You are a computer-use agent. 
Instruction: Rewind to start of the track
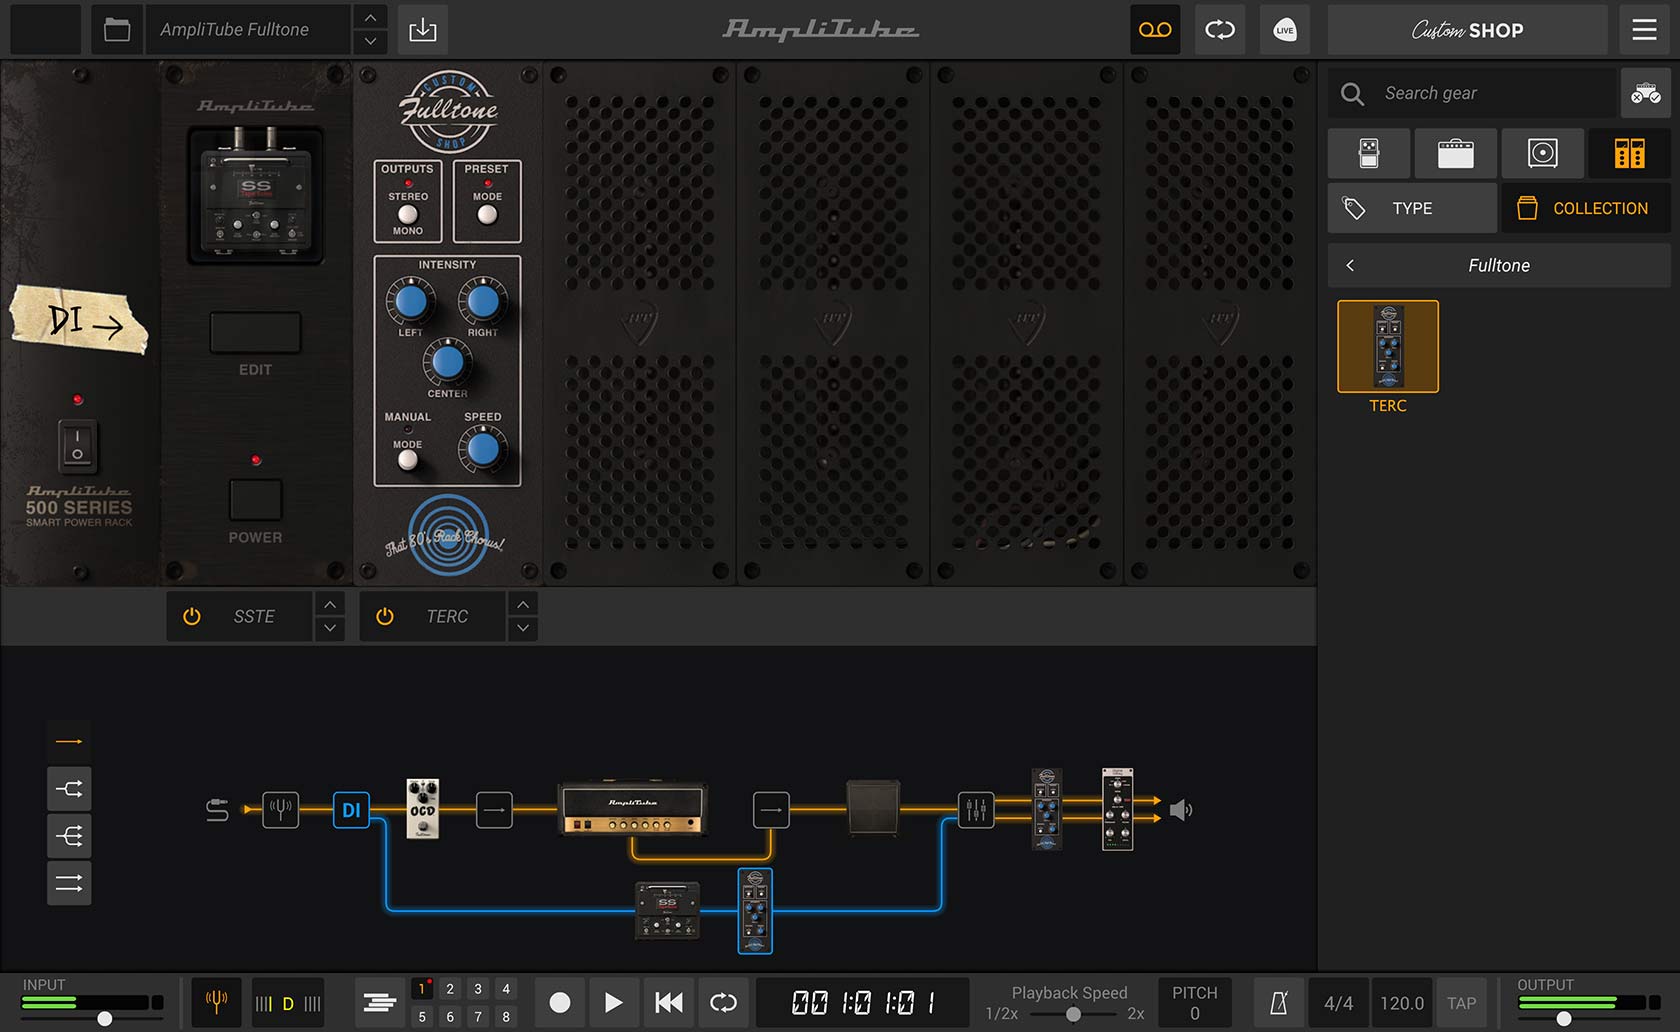pos(668,1002)
